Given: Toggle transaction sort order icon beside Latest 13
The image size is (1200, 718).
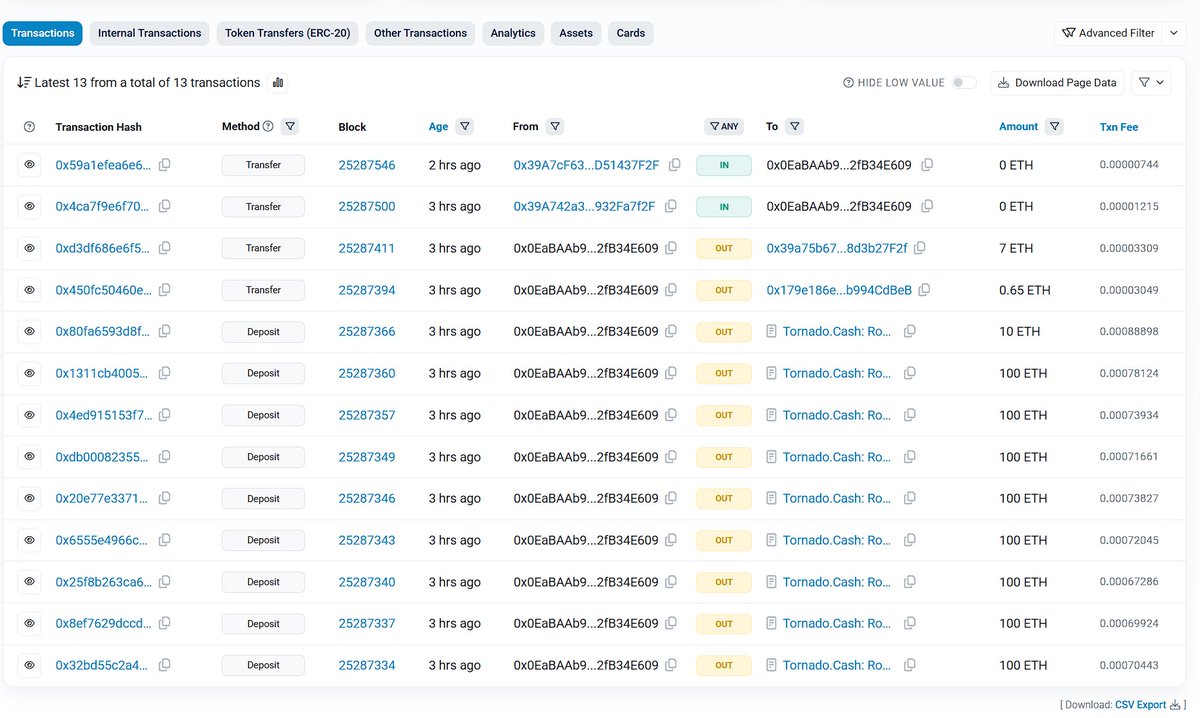Looking at the screenshot, I should pos(24,83).
